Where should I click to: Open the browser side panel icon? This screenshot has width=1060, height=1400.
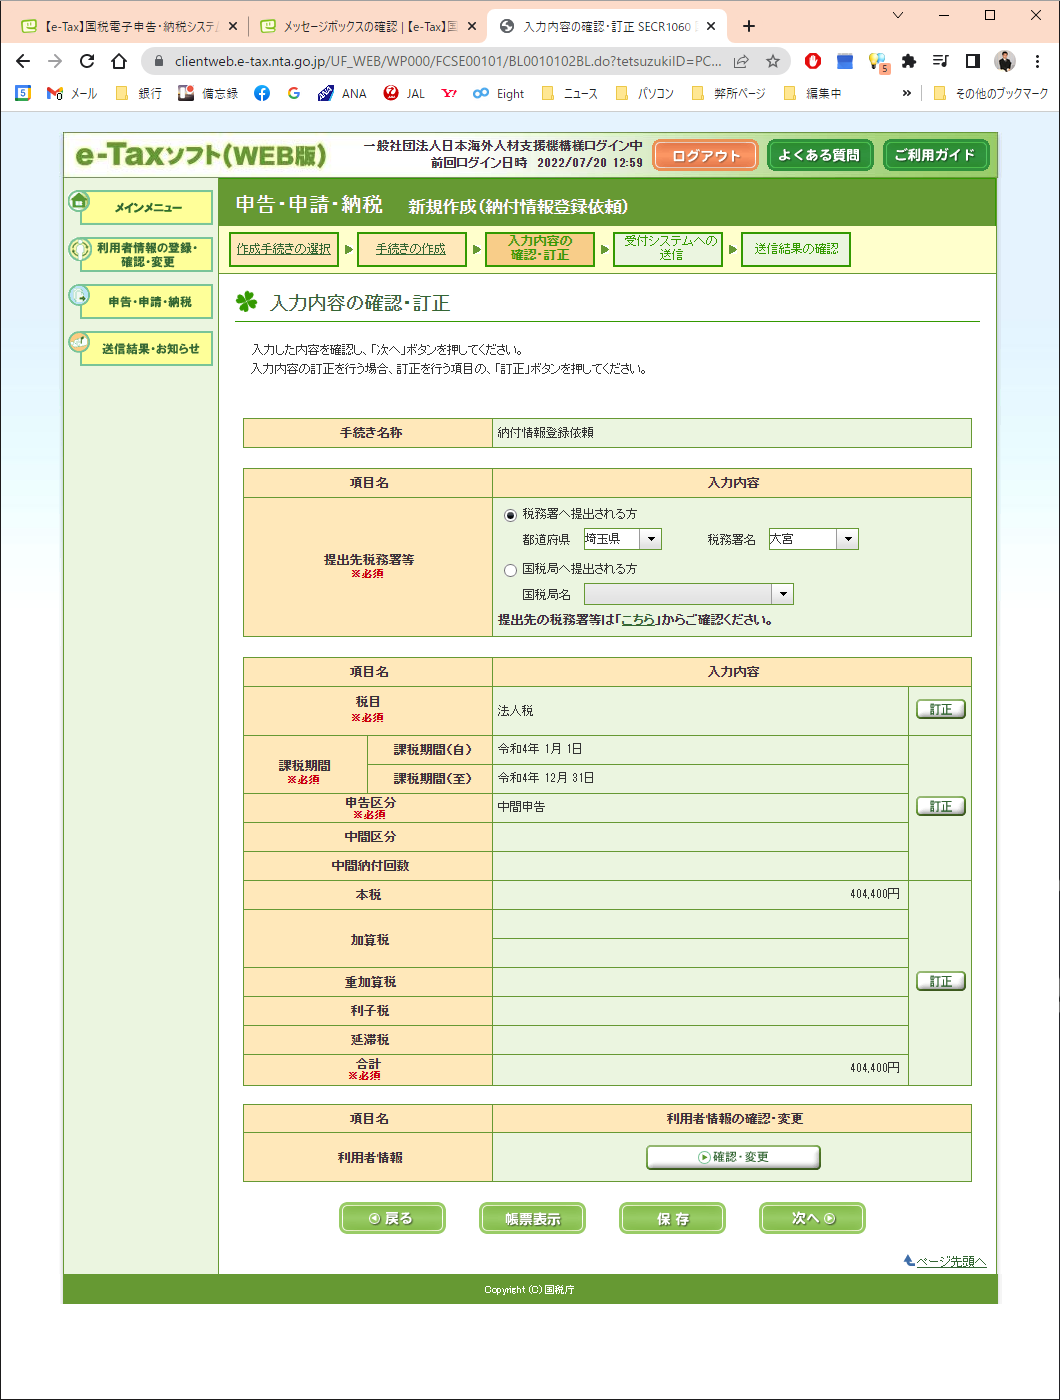point(973,61)
